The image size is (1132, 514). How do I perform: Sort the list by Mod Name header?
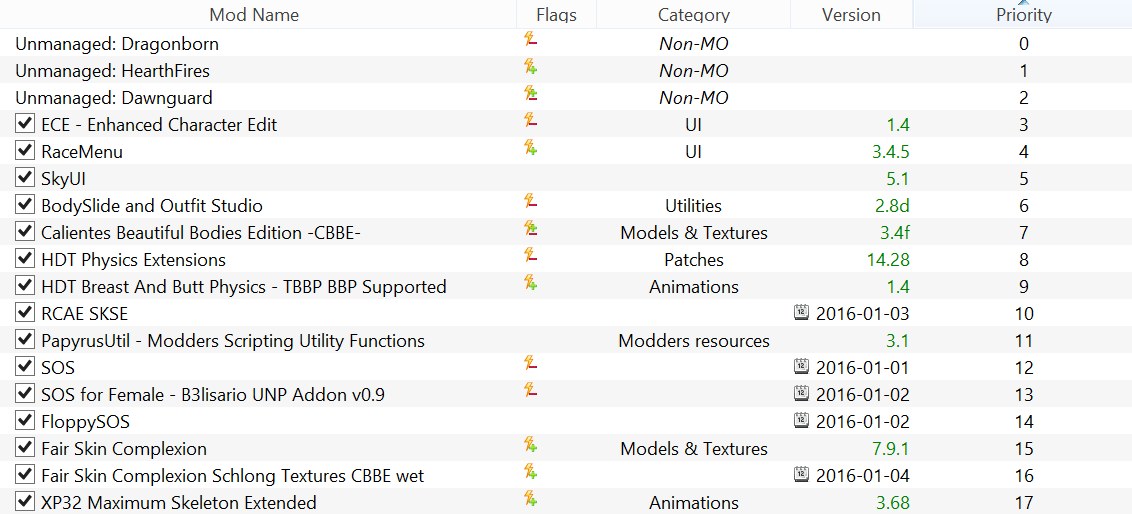254,14
